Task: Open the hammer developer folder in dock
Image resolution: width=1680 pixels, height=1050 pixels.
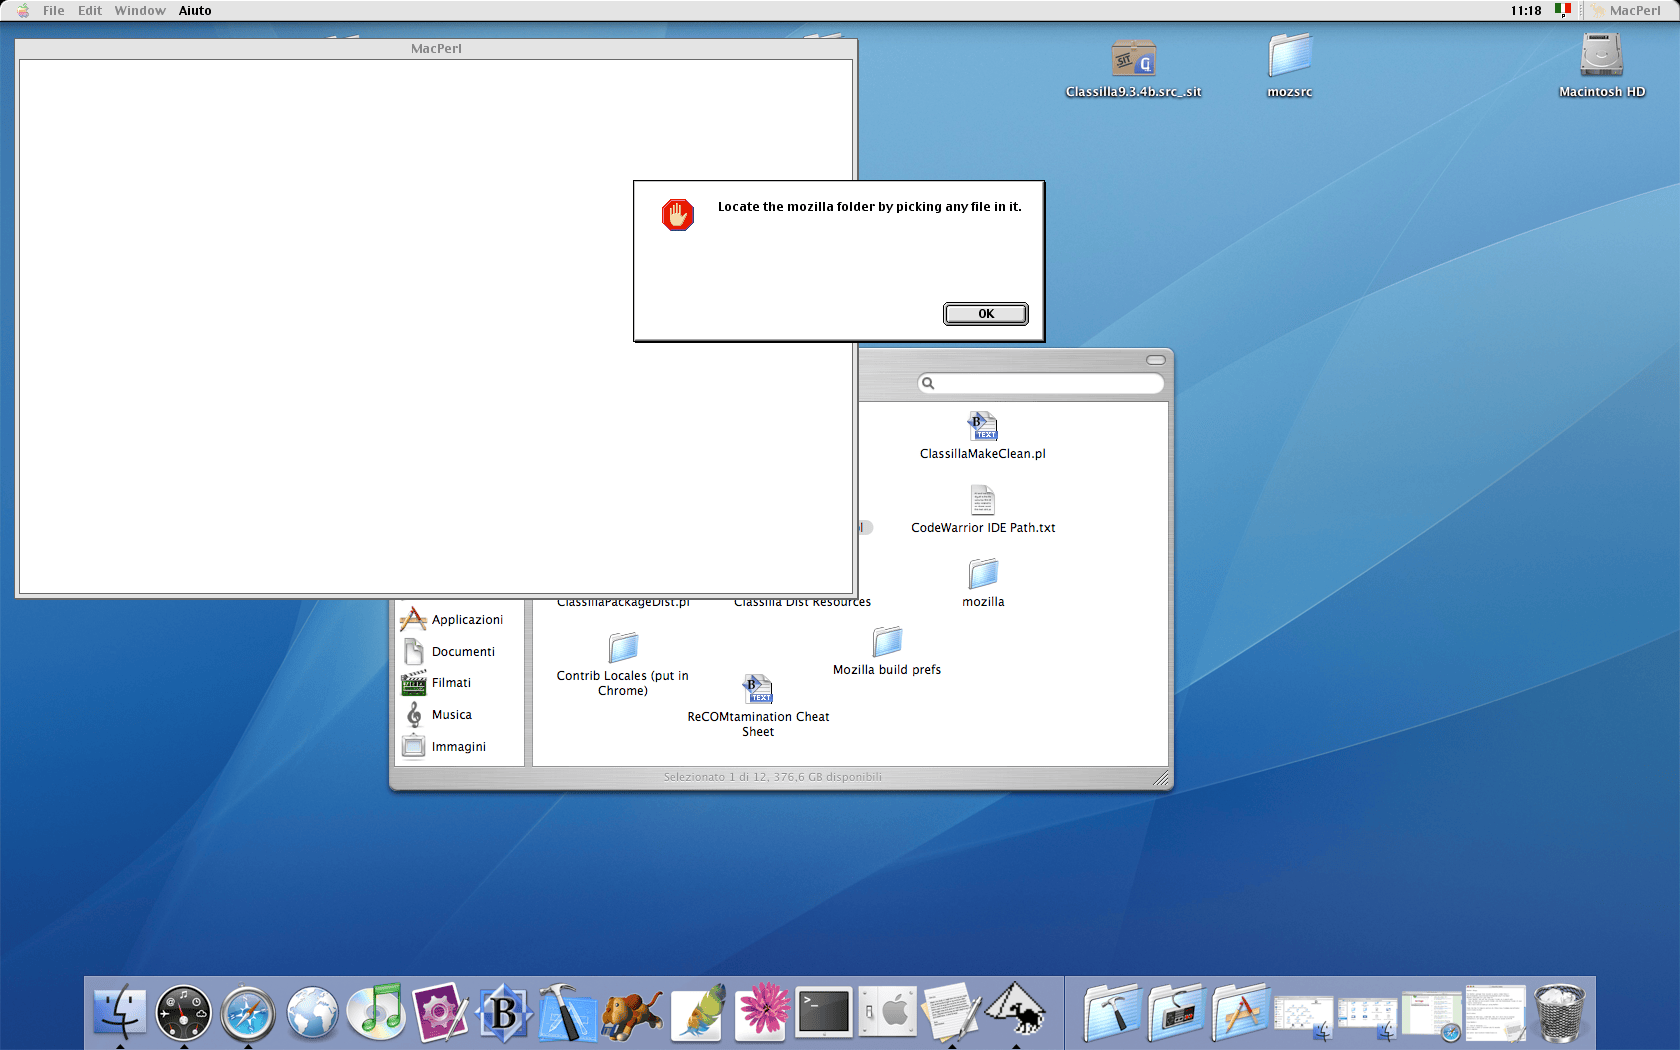Action: click(1113, 1012)
